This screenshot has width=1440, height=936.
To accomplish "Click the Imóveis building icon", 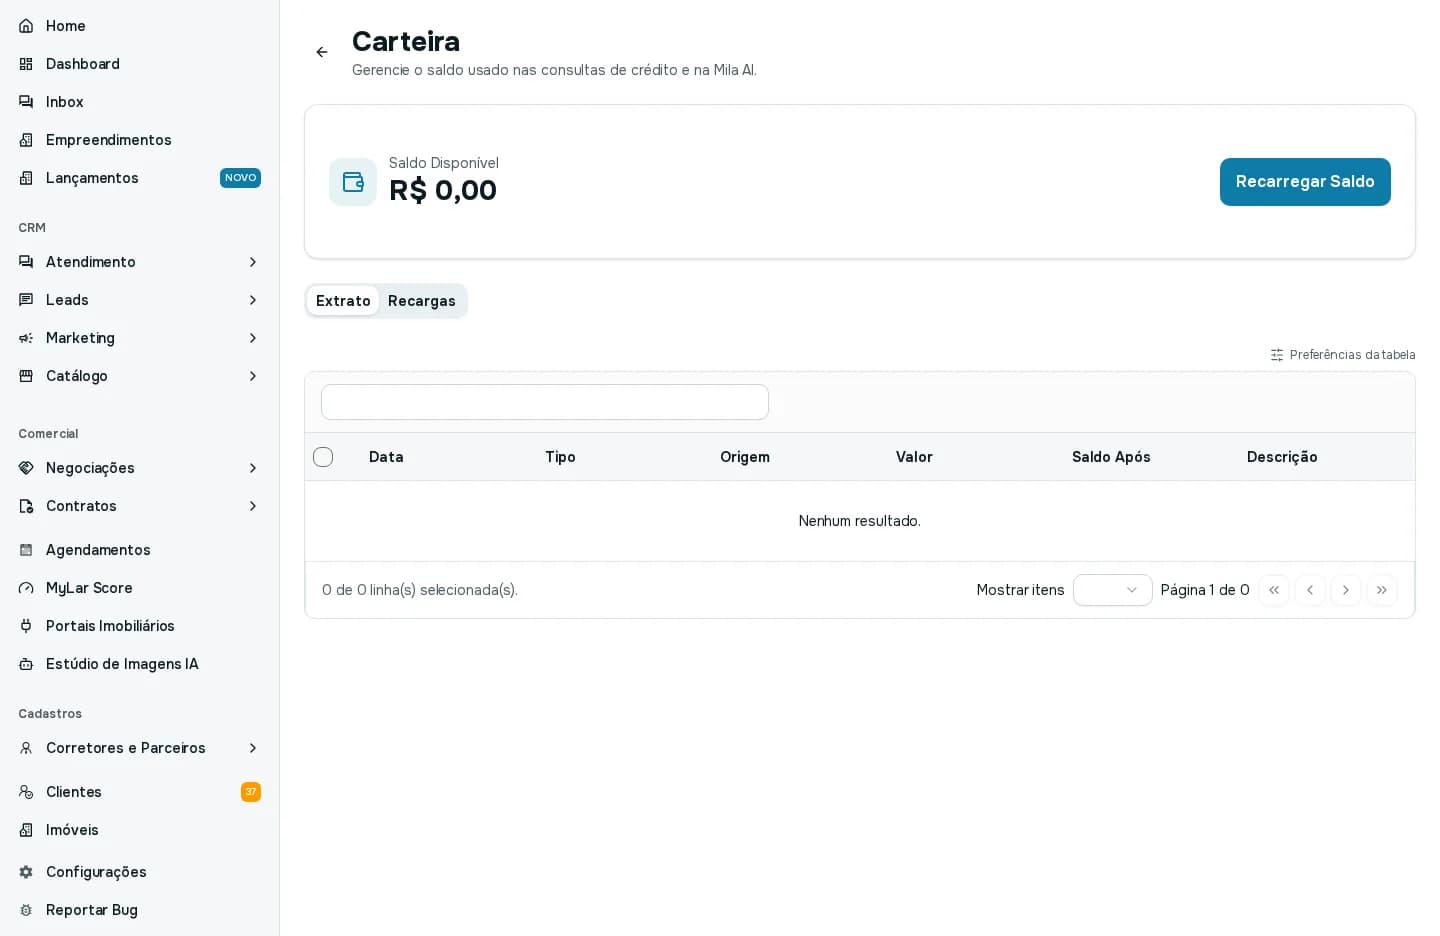I will (x=26, y=830).
